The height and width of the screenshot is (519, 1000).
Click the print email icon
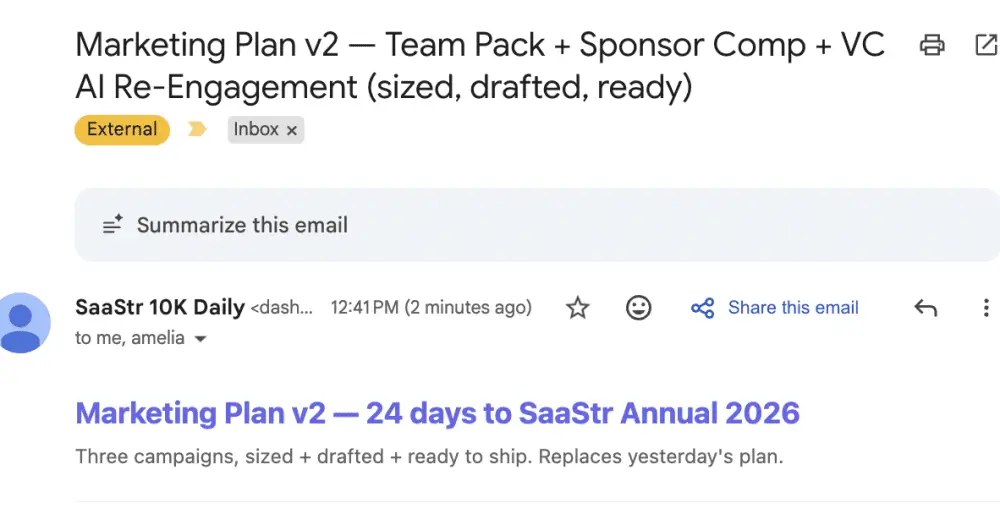click(x=932, y=45)
